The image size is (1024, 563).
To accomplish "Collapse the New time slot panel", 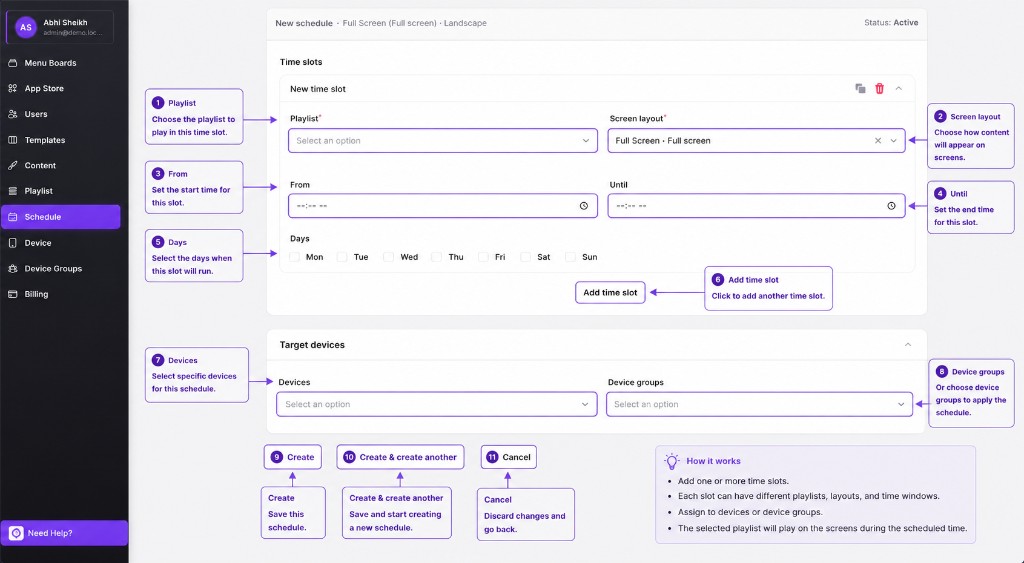I will (x=899, y=88).
